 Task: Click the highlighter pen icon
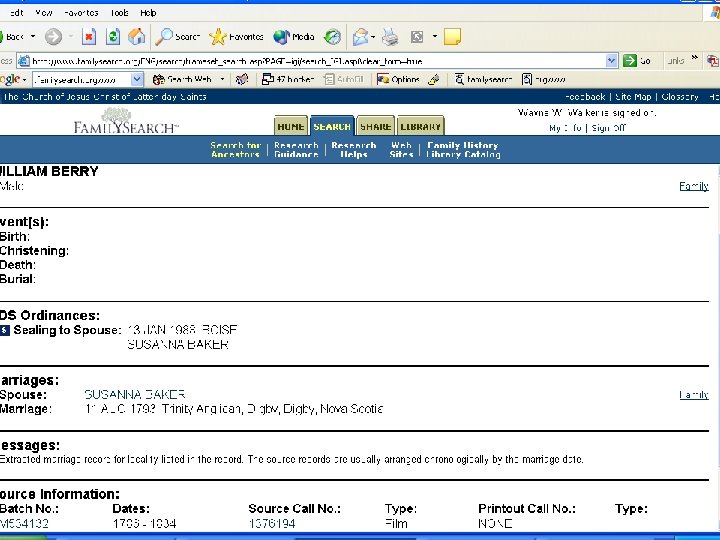pyautogui.click(x=433, y=79)
